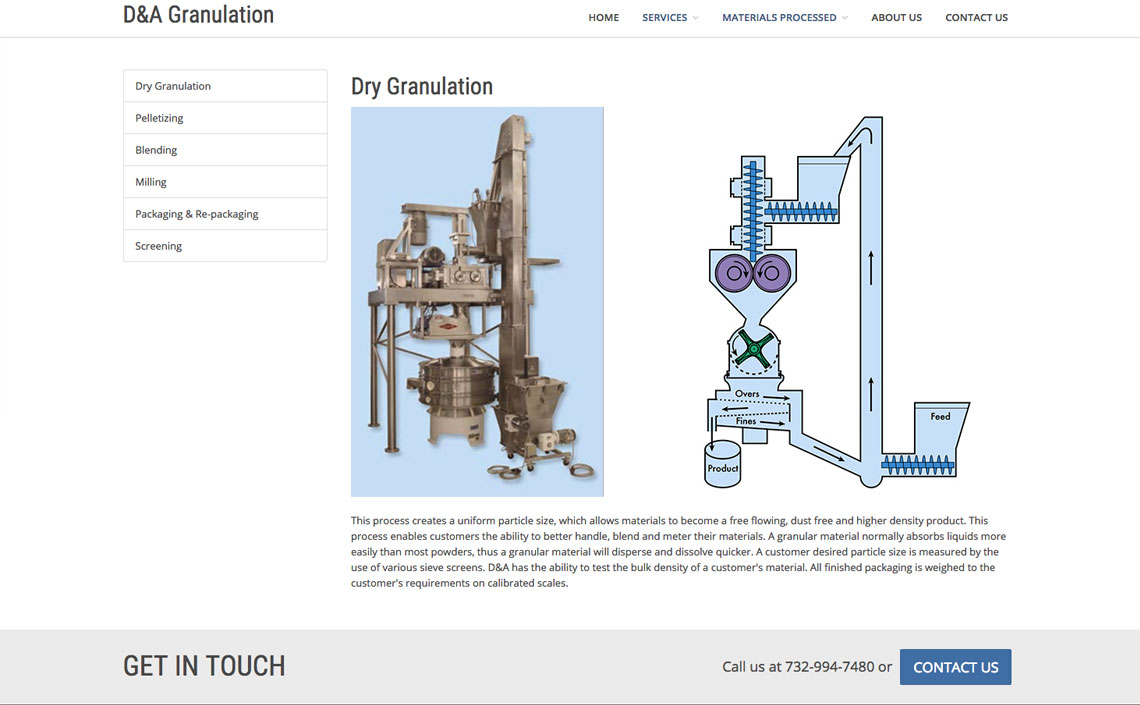Image resolution: width=1140 pixels, height=705 pixels.
Task: Click the D&A Granulation site logo
Action: pyautogui.click(x=198, y=15)
